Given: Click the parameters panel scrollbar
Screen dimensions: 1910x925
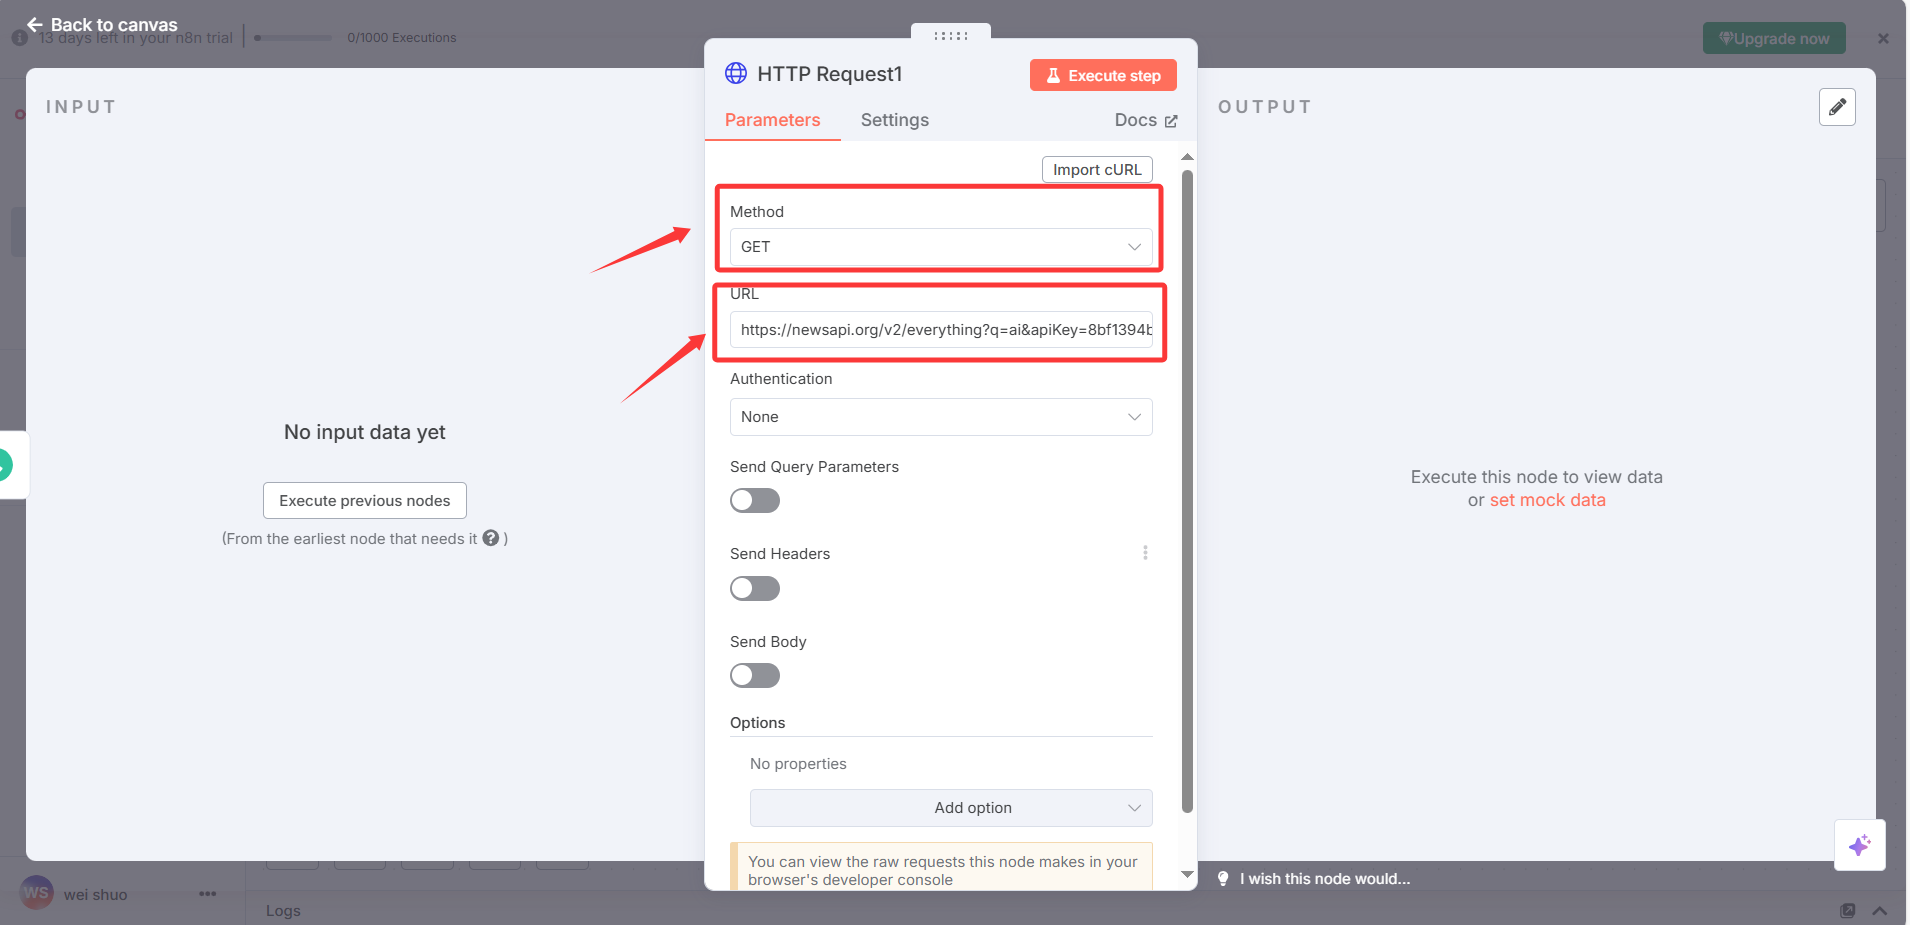Looking at the screenshot, I should coord(1187,491).
